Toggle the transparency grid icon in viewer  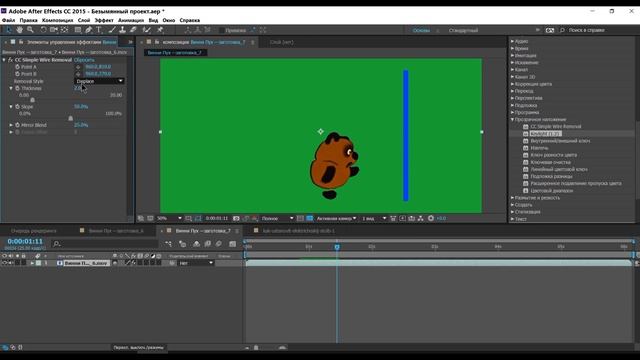coord(310,218)
